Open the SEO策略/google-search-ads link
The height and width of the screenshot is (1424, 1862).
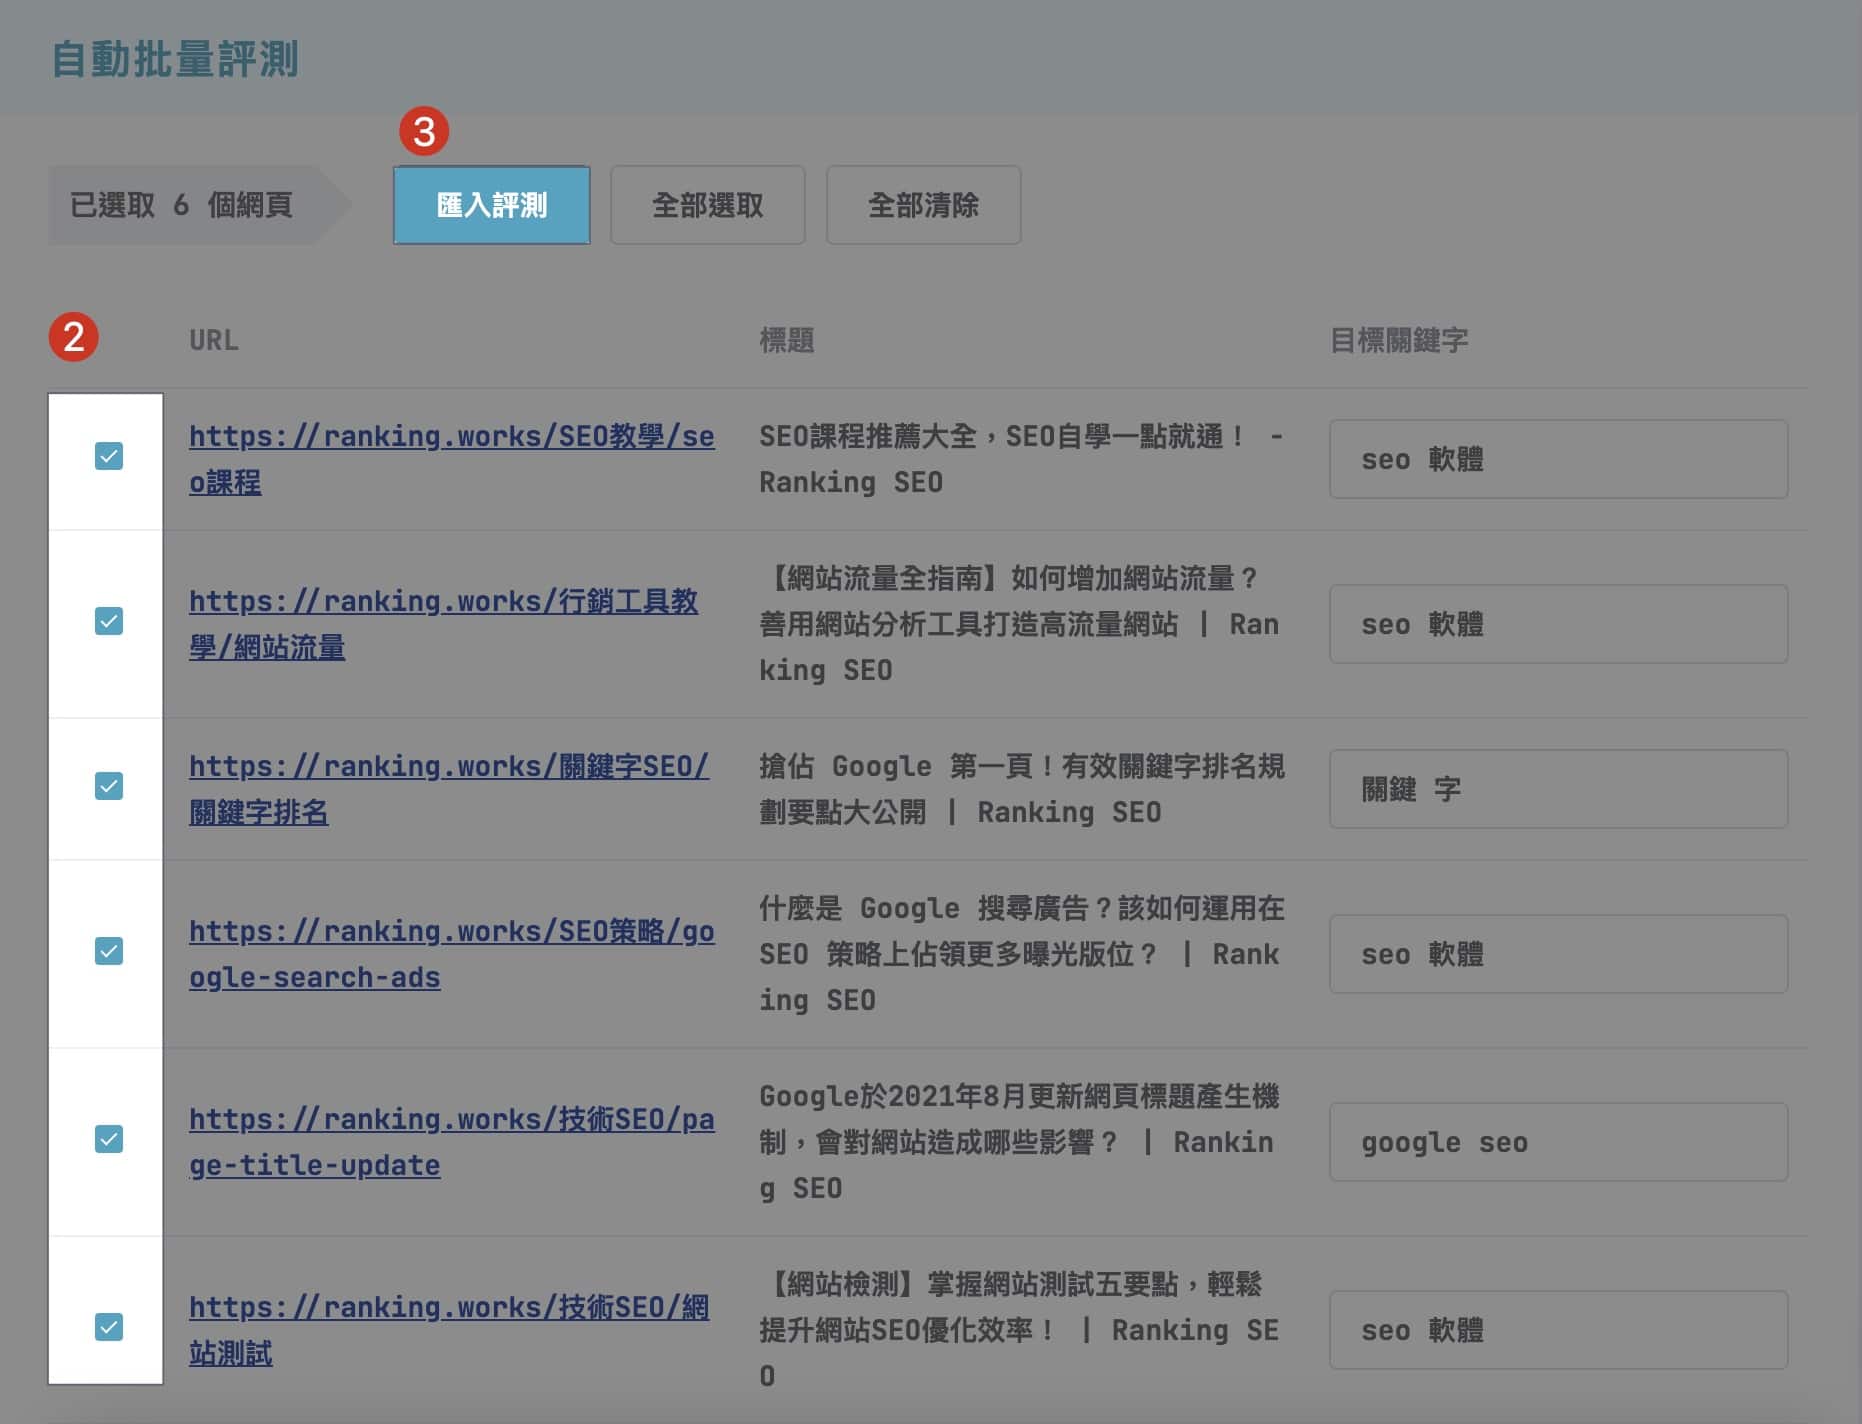coord(450,932)
